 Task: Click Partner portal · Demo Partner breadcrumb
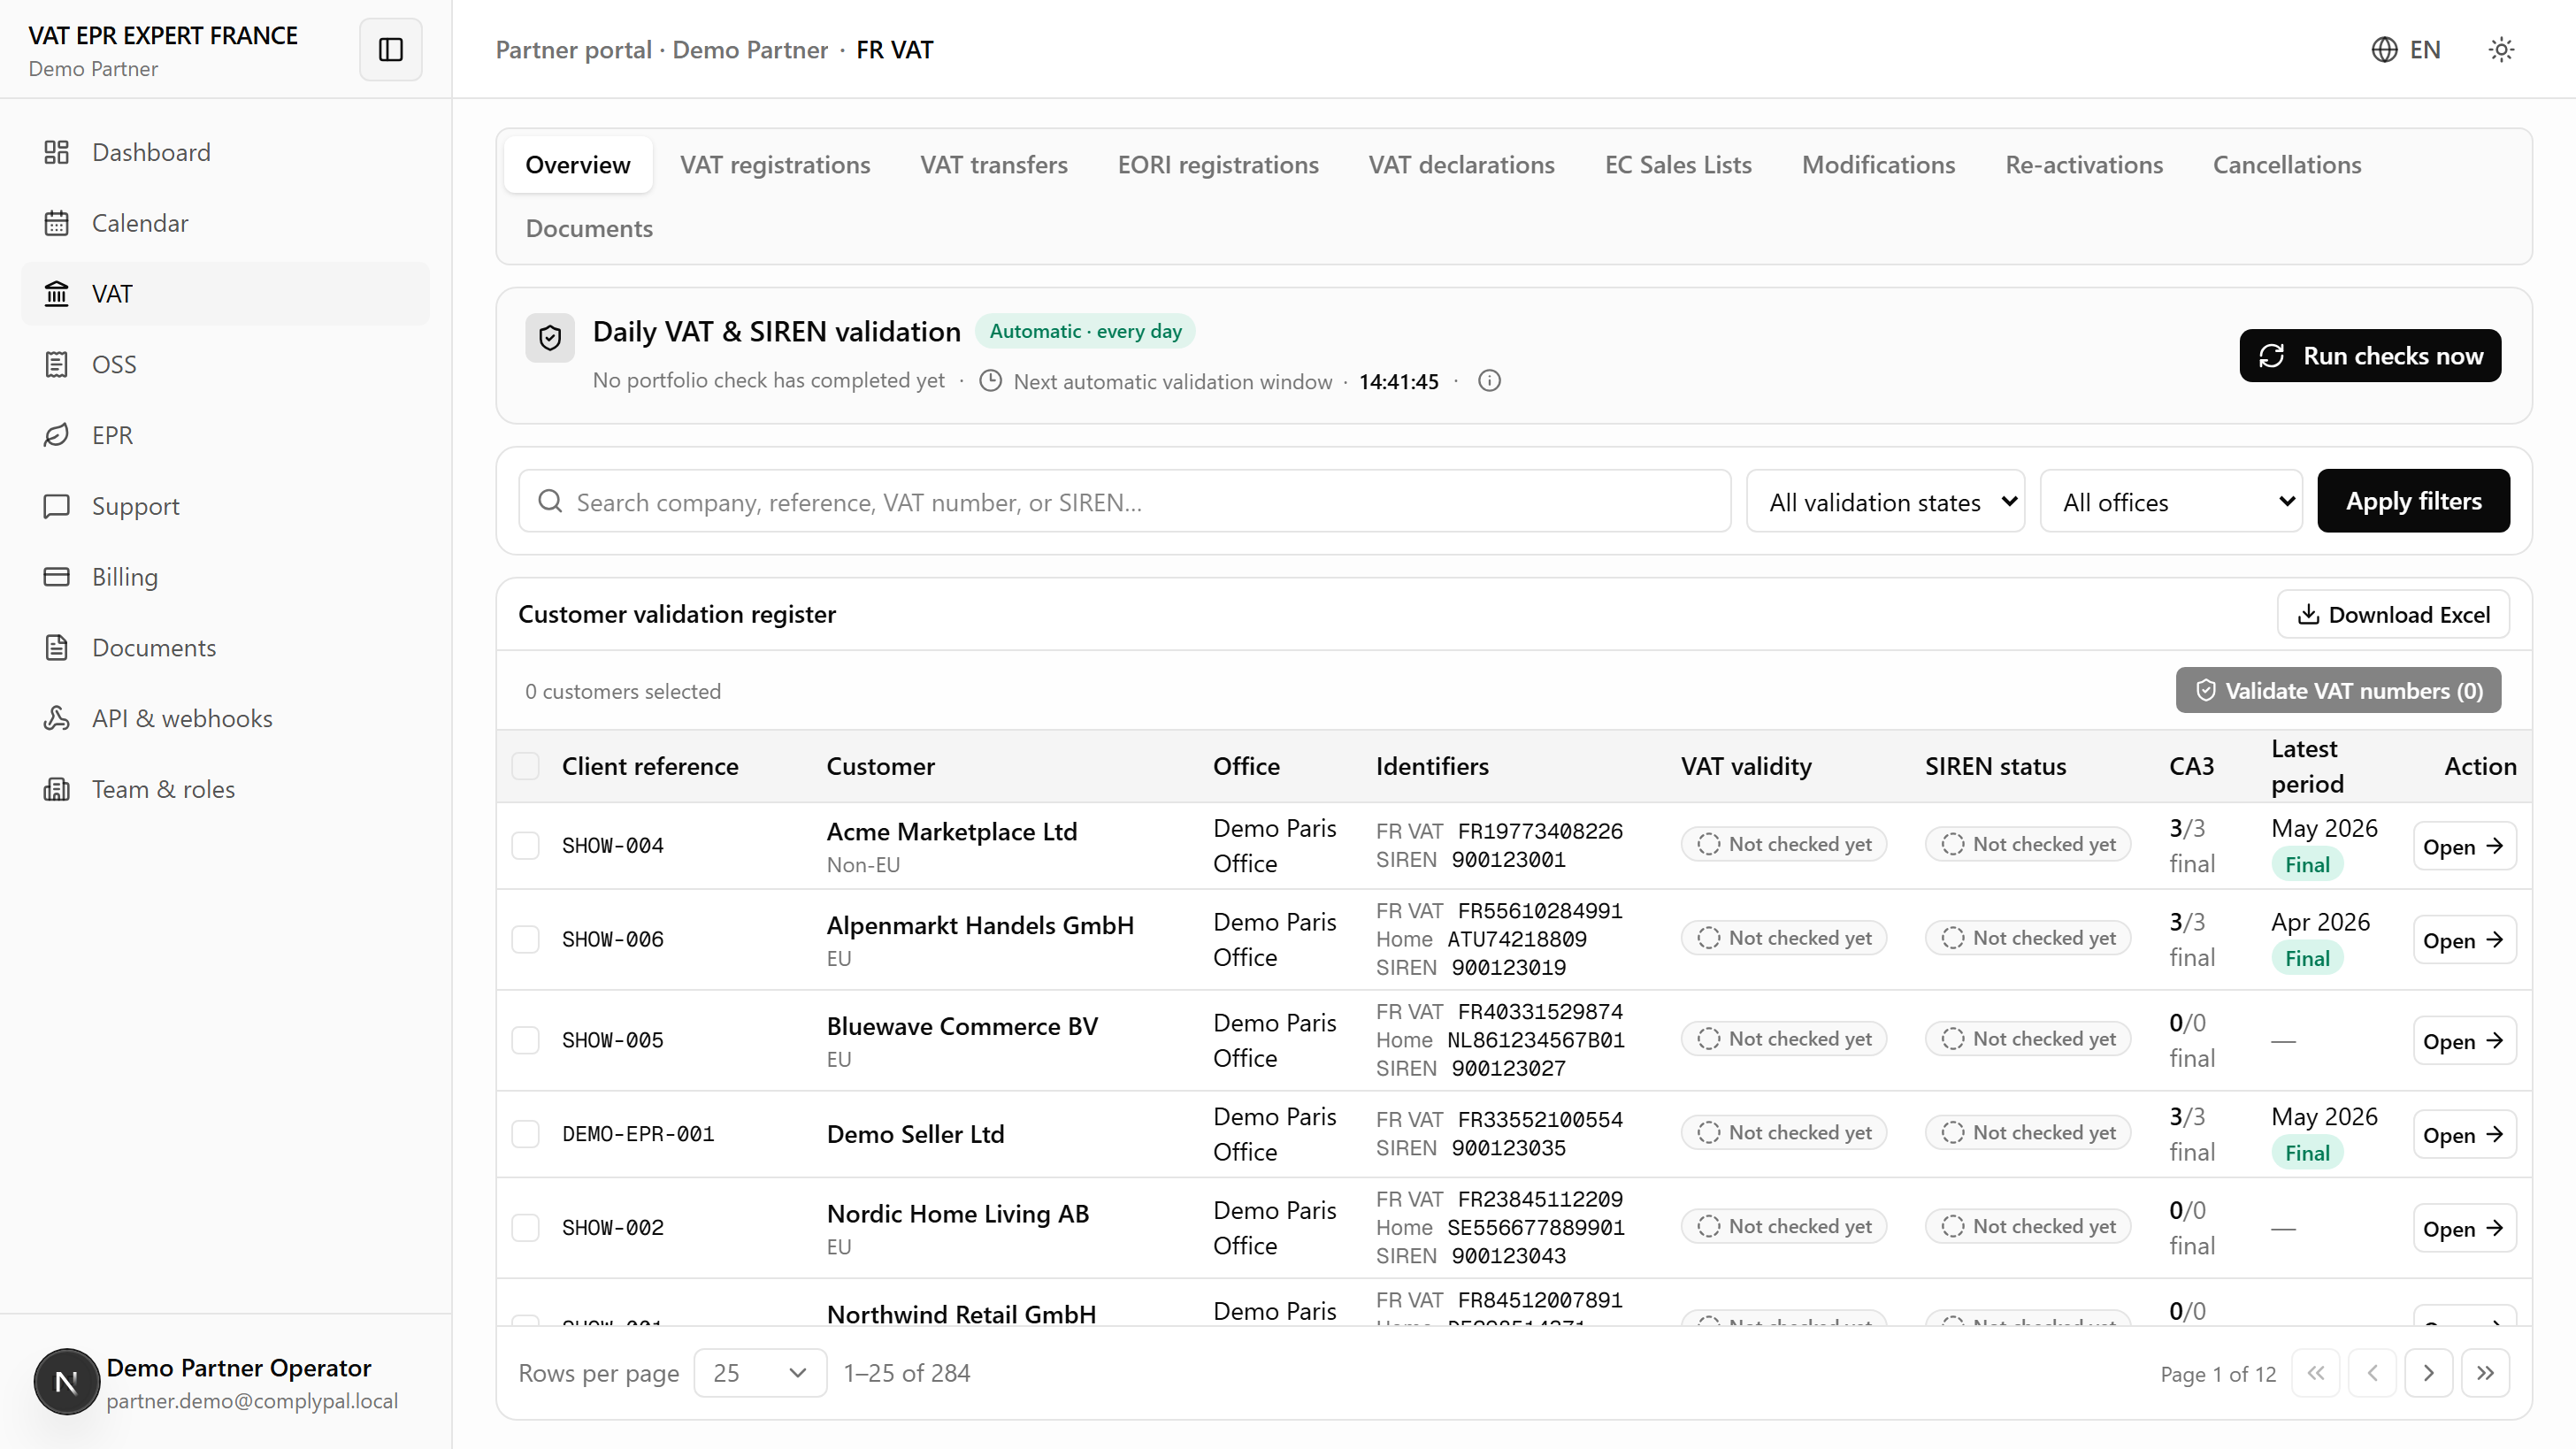[x=661, y=50]
